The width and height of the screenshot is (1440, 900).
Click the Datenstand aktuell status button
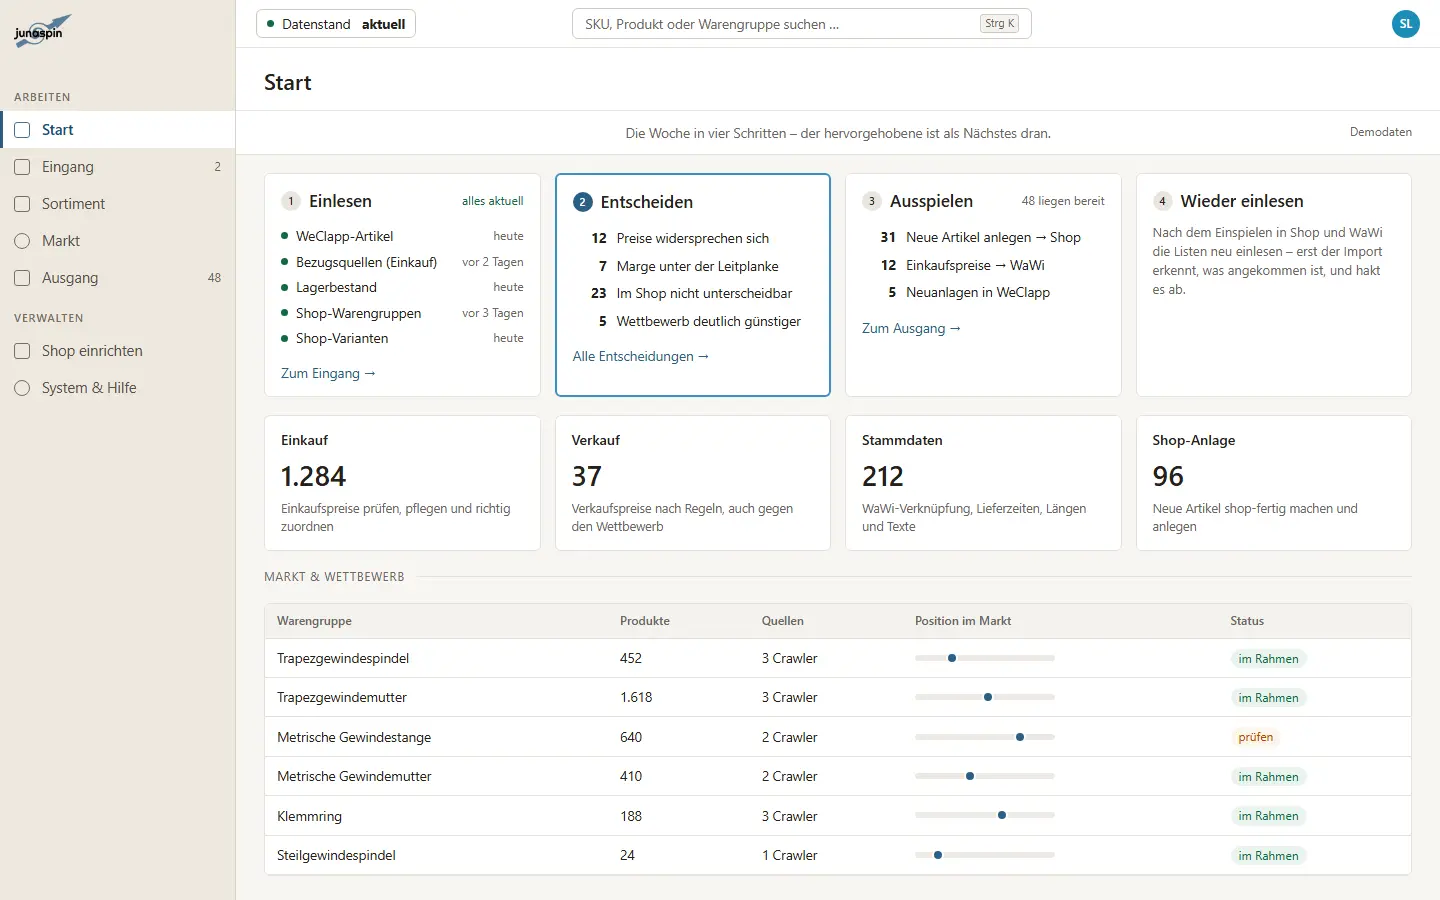(336, 24)
